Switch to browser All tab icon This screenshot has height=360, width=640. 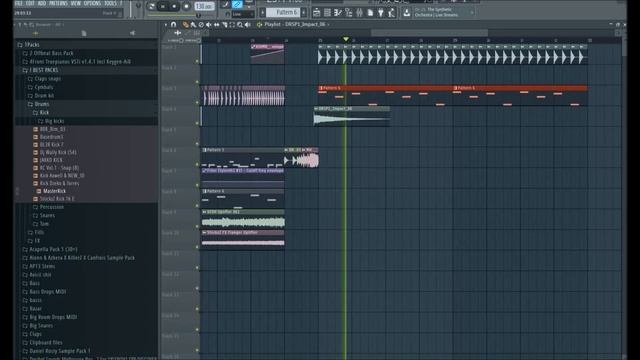click(36, 33)
